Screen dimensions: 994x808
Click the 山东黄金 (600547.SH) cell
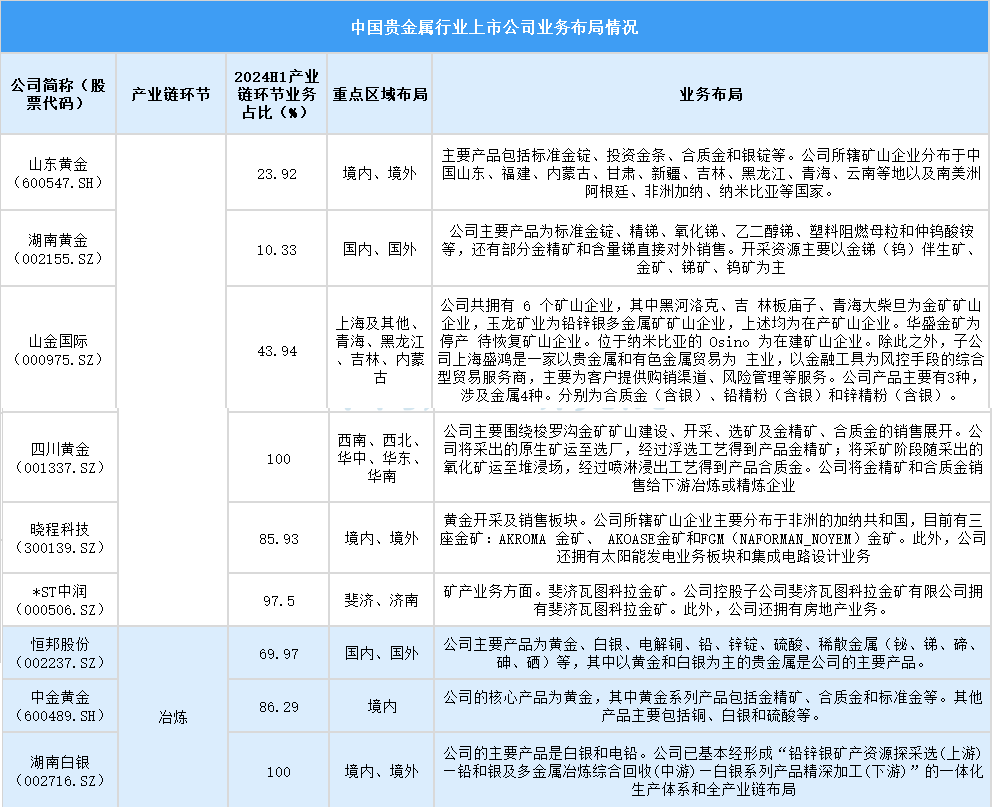tap(58, 173)
